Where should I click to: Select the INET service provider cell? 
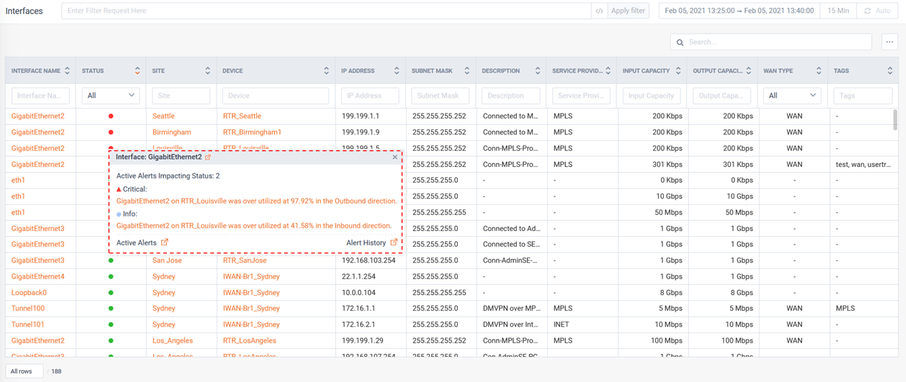581,324
